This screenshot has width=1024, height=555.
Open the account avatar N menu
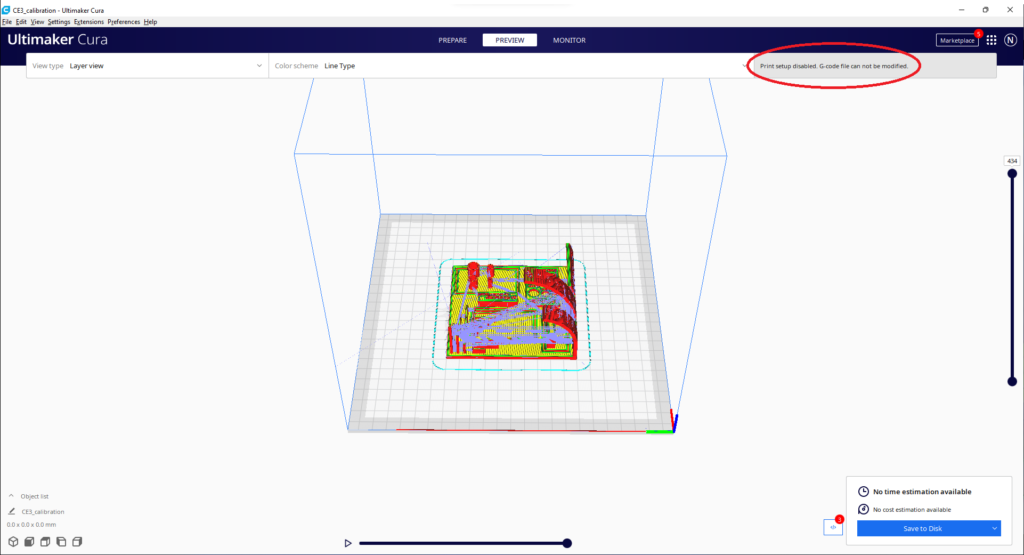coord(1010,40)
